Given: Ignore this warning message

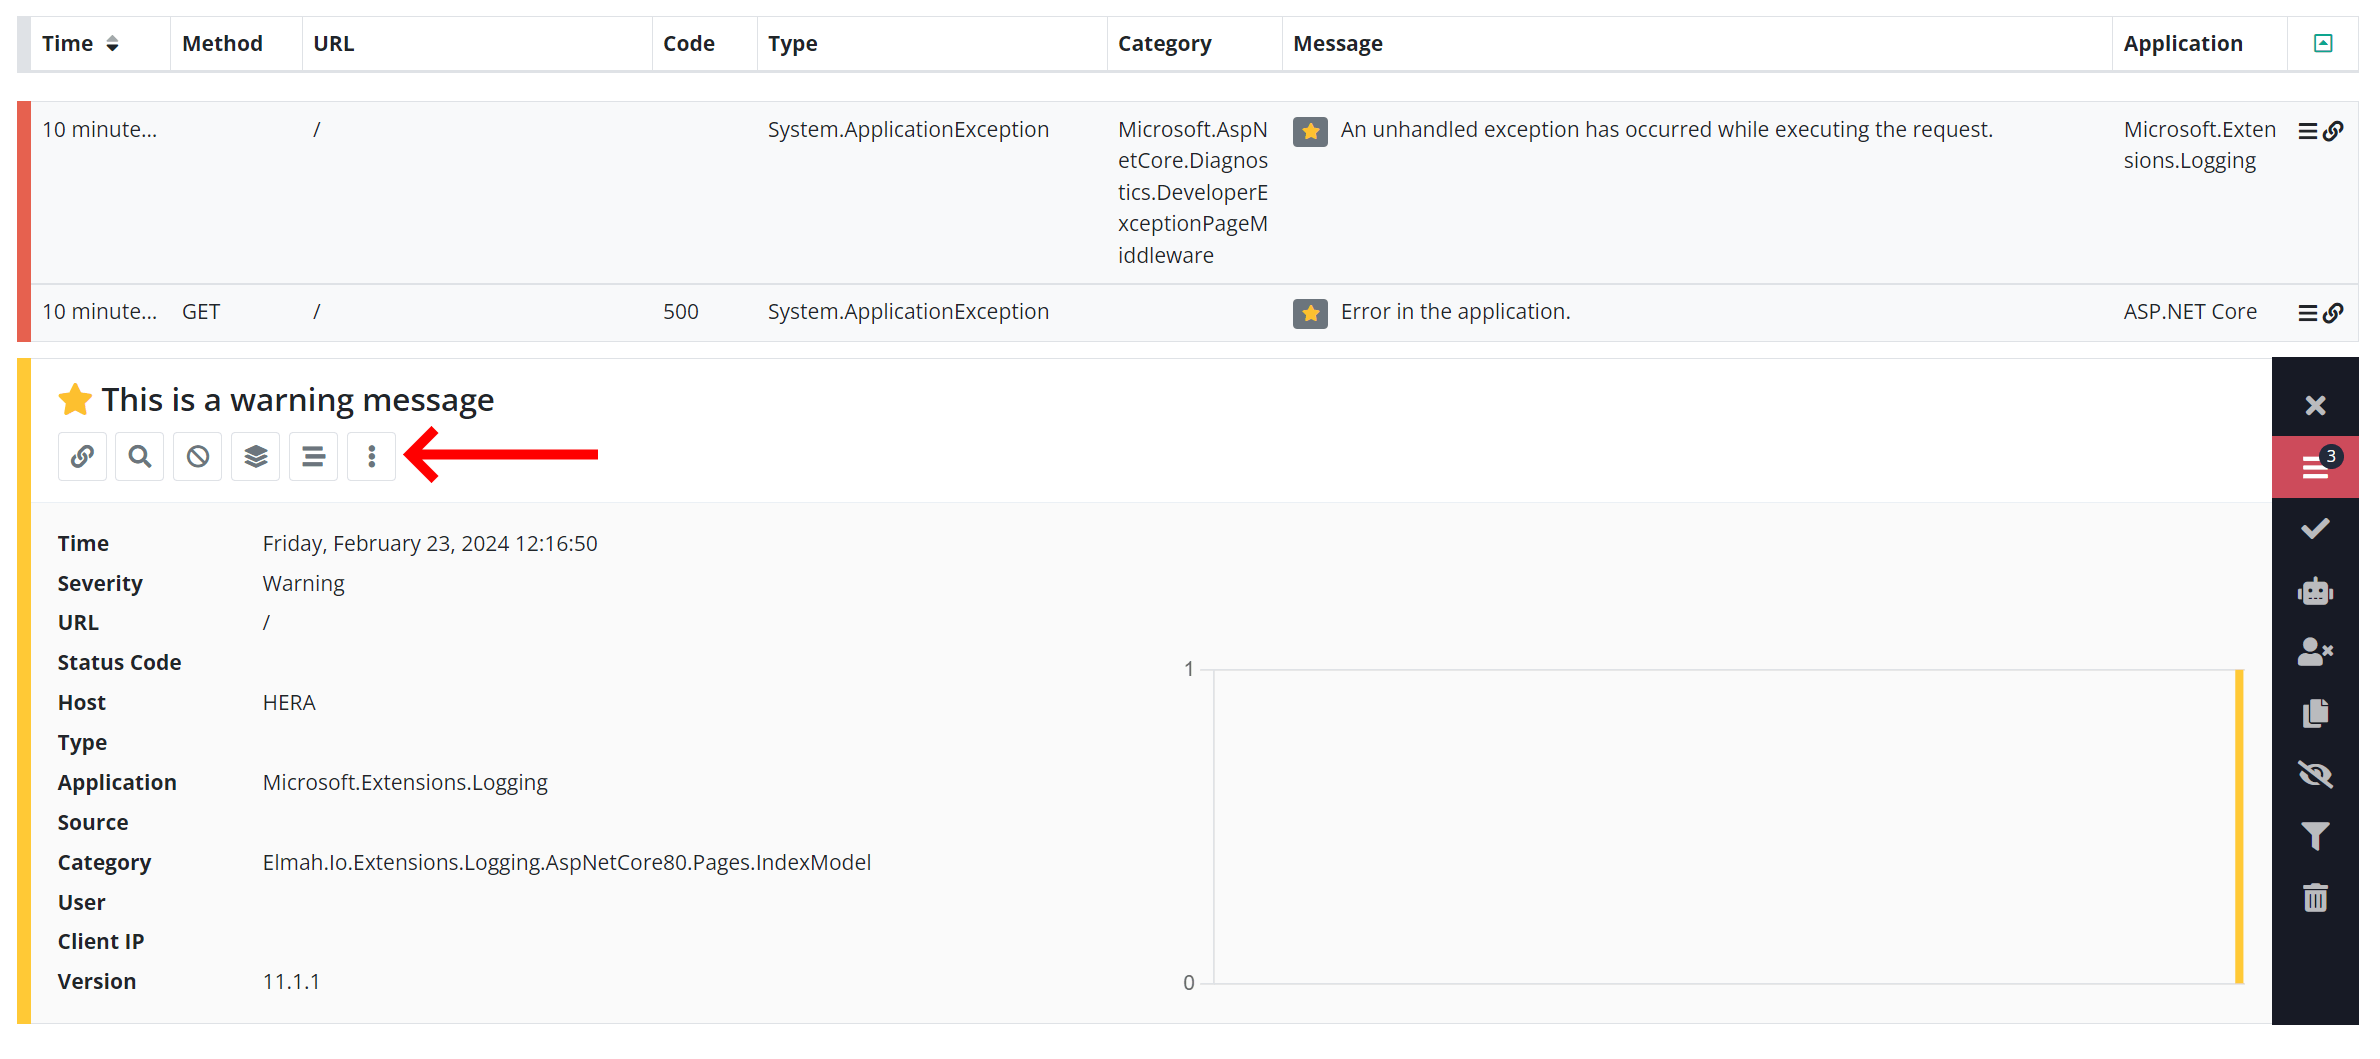Looking at the screenshot, I should (197, 456).
